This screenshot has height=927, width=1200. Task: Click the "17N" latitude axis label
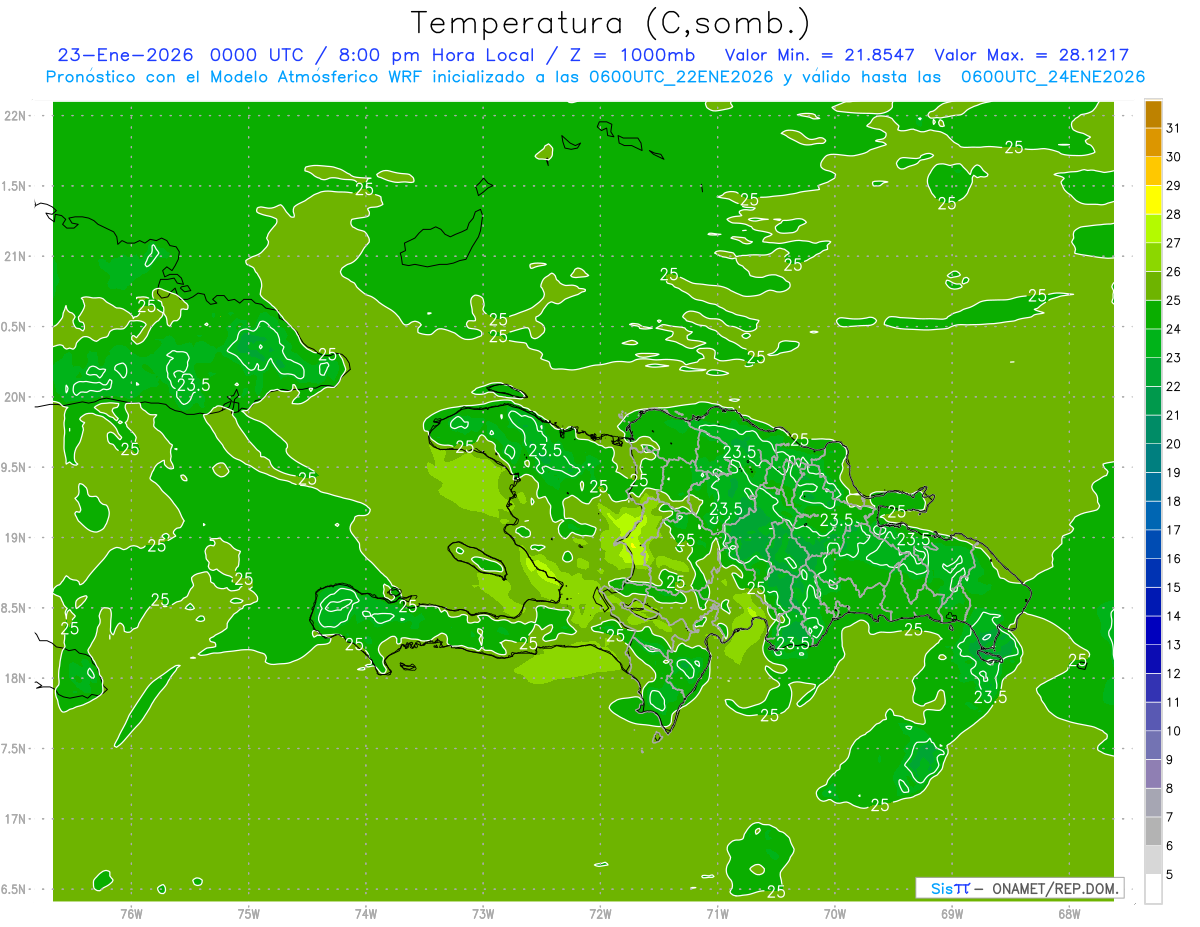(15, 819)
